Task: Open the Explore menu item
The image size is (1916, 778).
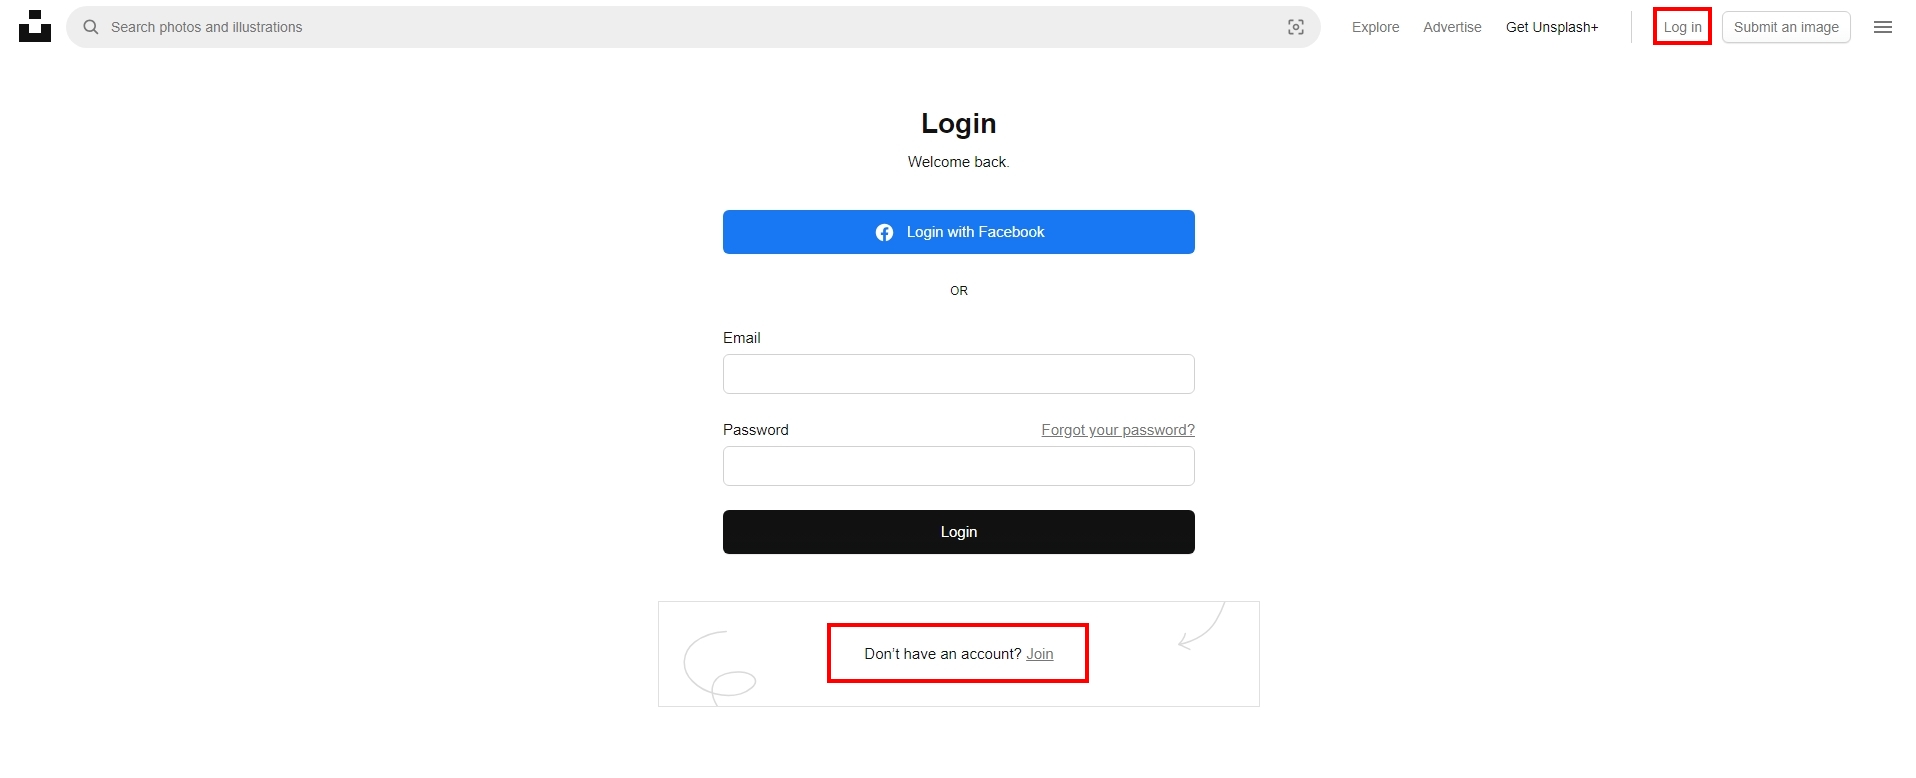Action: point(1375,27)
